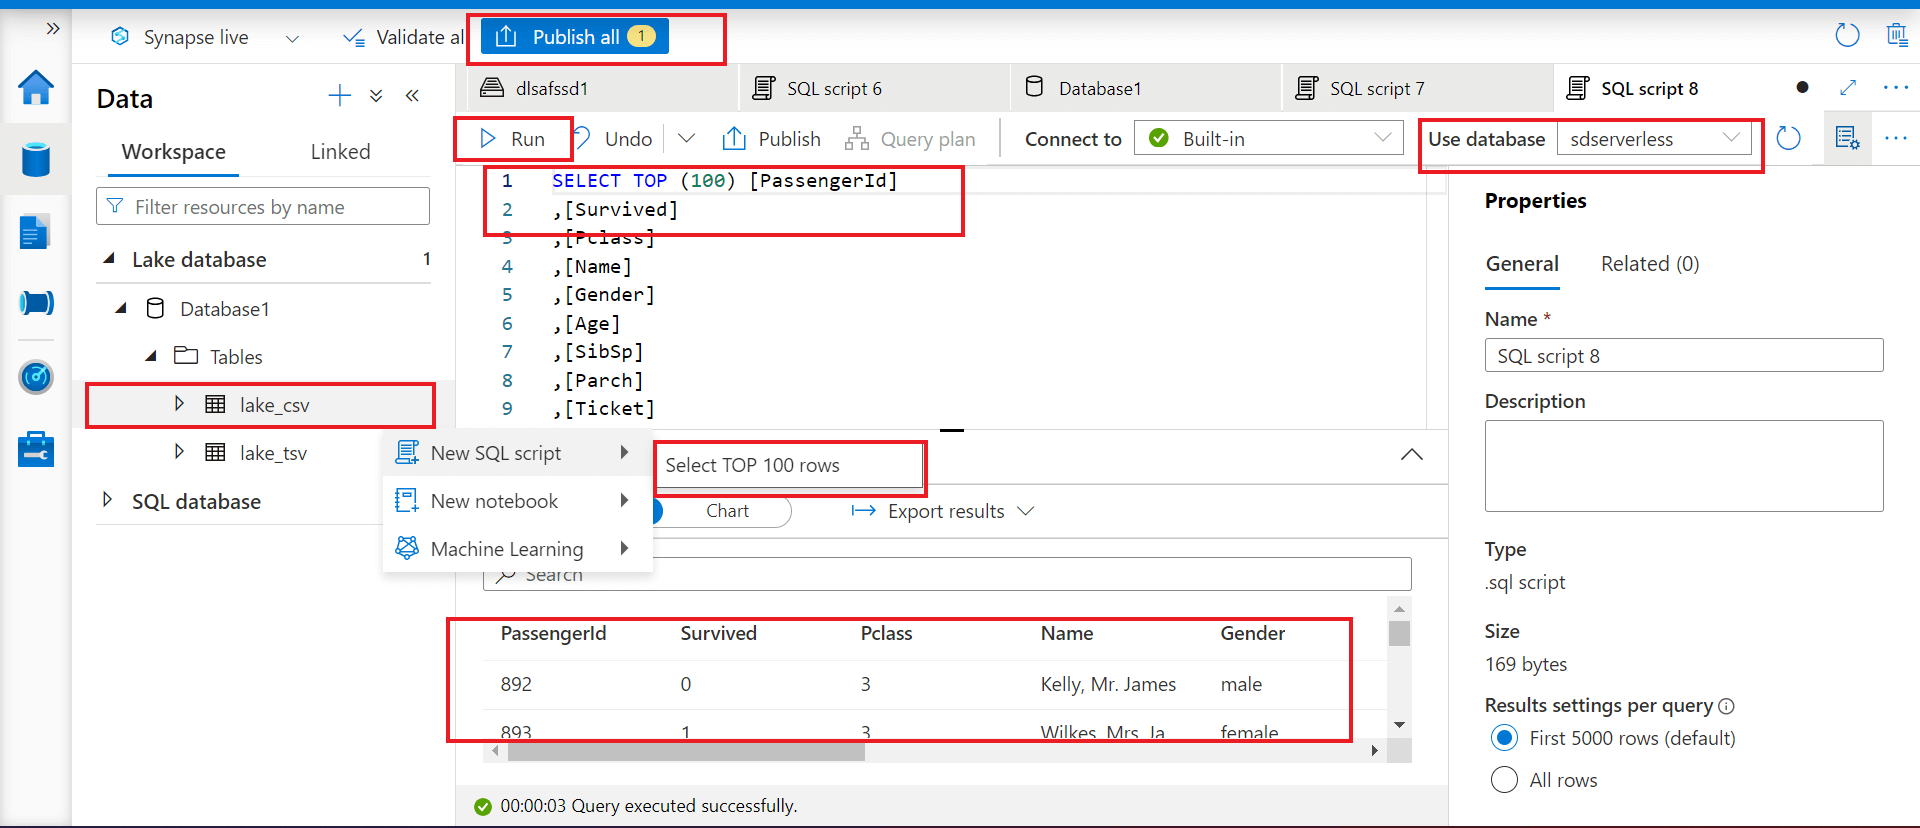1920x828 pixels.
Task: Expand the SQL database section
Action: [x=107, y=499]
